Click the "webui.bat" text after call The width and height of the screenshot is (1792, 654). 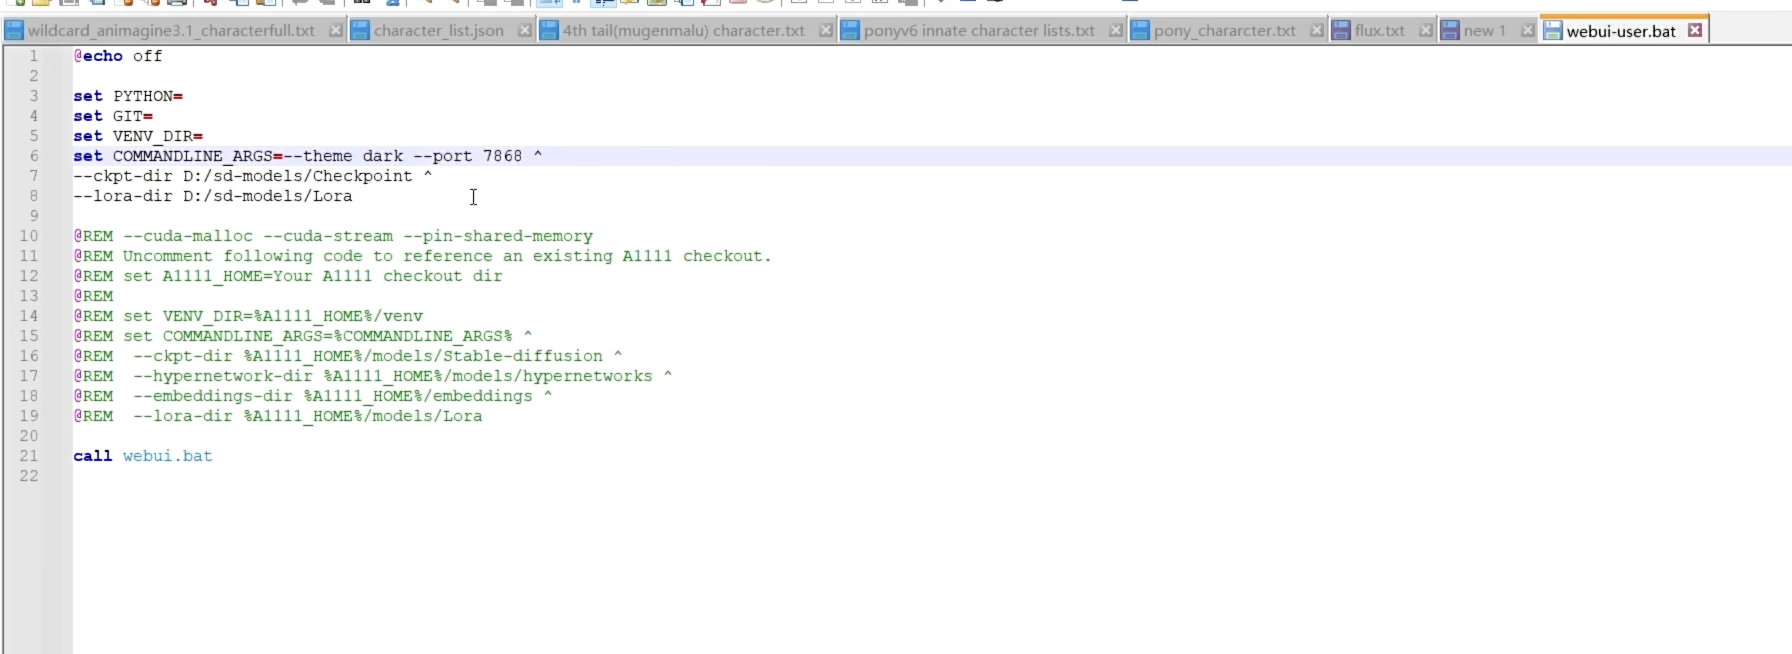167,456
